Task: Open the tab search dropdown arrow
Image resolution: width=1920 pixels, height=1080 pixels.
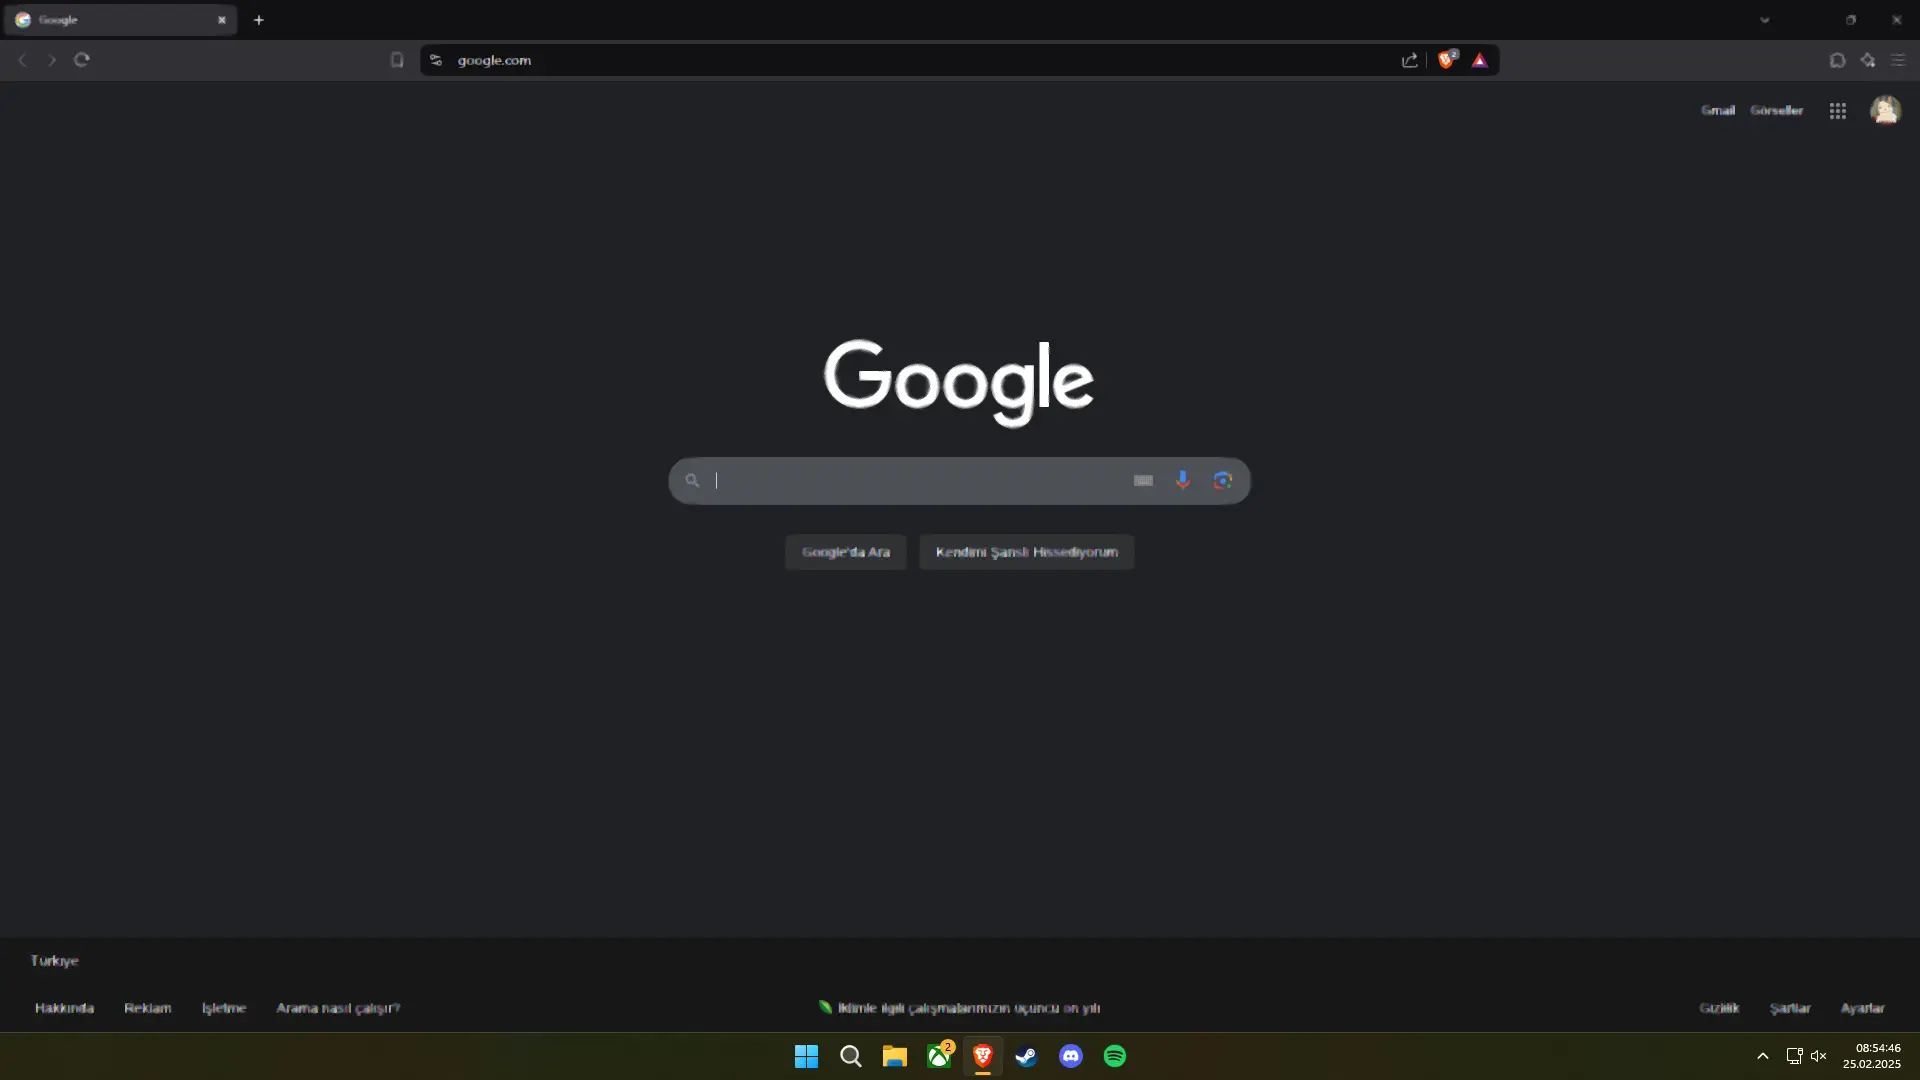Action: (1765, 20)
